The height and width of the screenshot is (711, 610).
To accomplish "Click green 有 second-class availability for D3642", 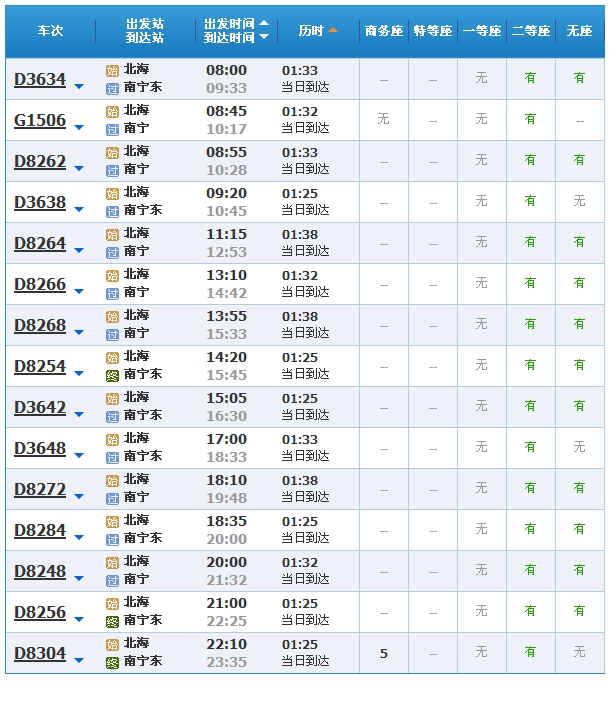I will point(530,406).
